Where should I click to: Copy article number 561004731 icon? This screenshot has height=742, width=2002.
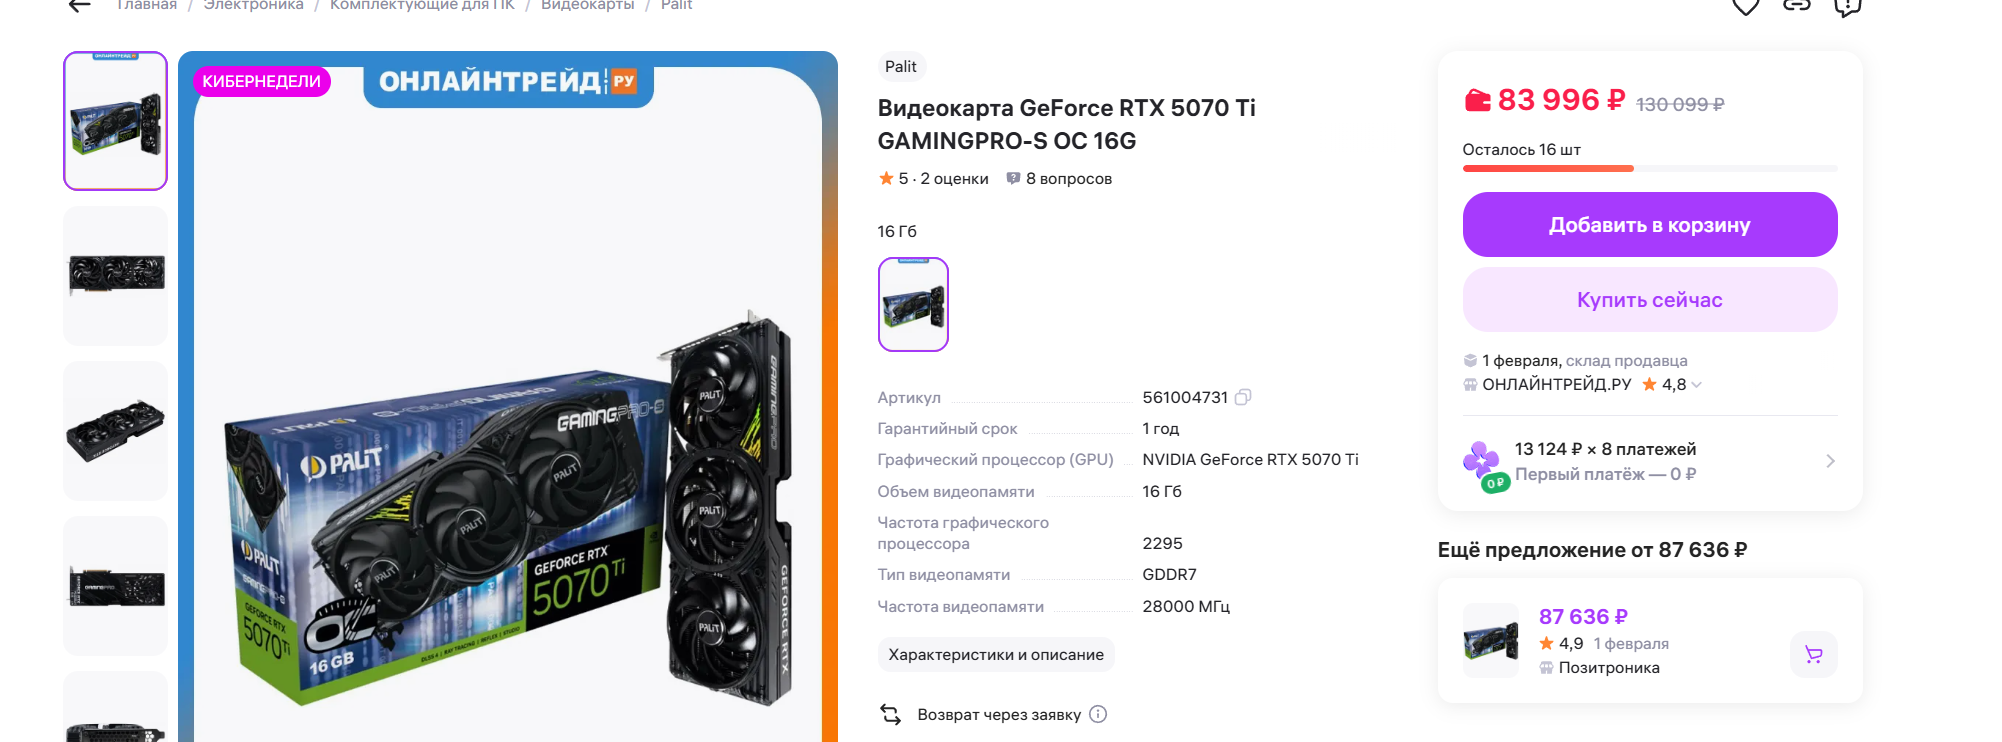pyautogui.click(x=1243, y=397)
